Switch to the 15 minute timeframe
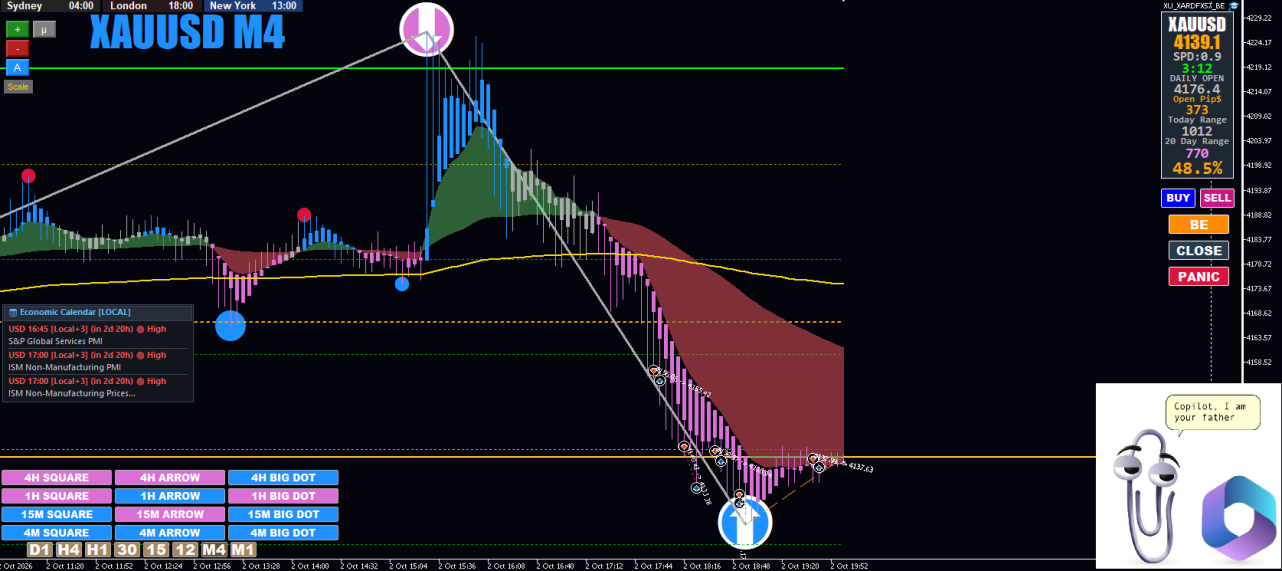 (x=156, y=550)
